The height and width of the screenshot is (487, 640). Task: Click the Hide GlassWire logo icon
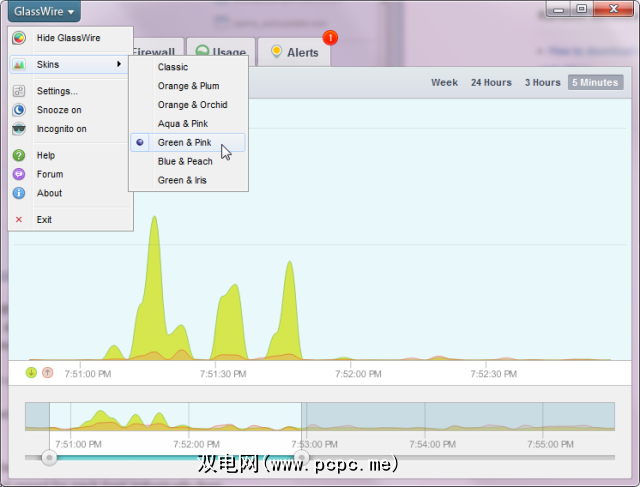pyautogui.click(x=19, y=38)
